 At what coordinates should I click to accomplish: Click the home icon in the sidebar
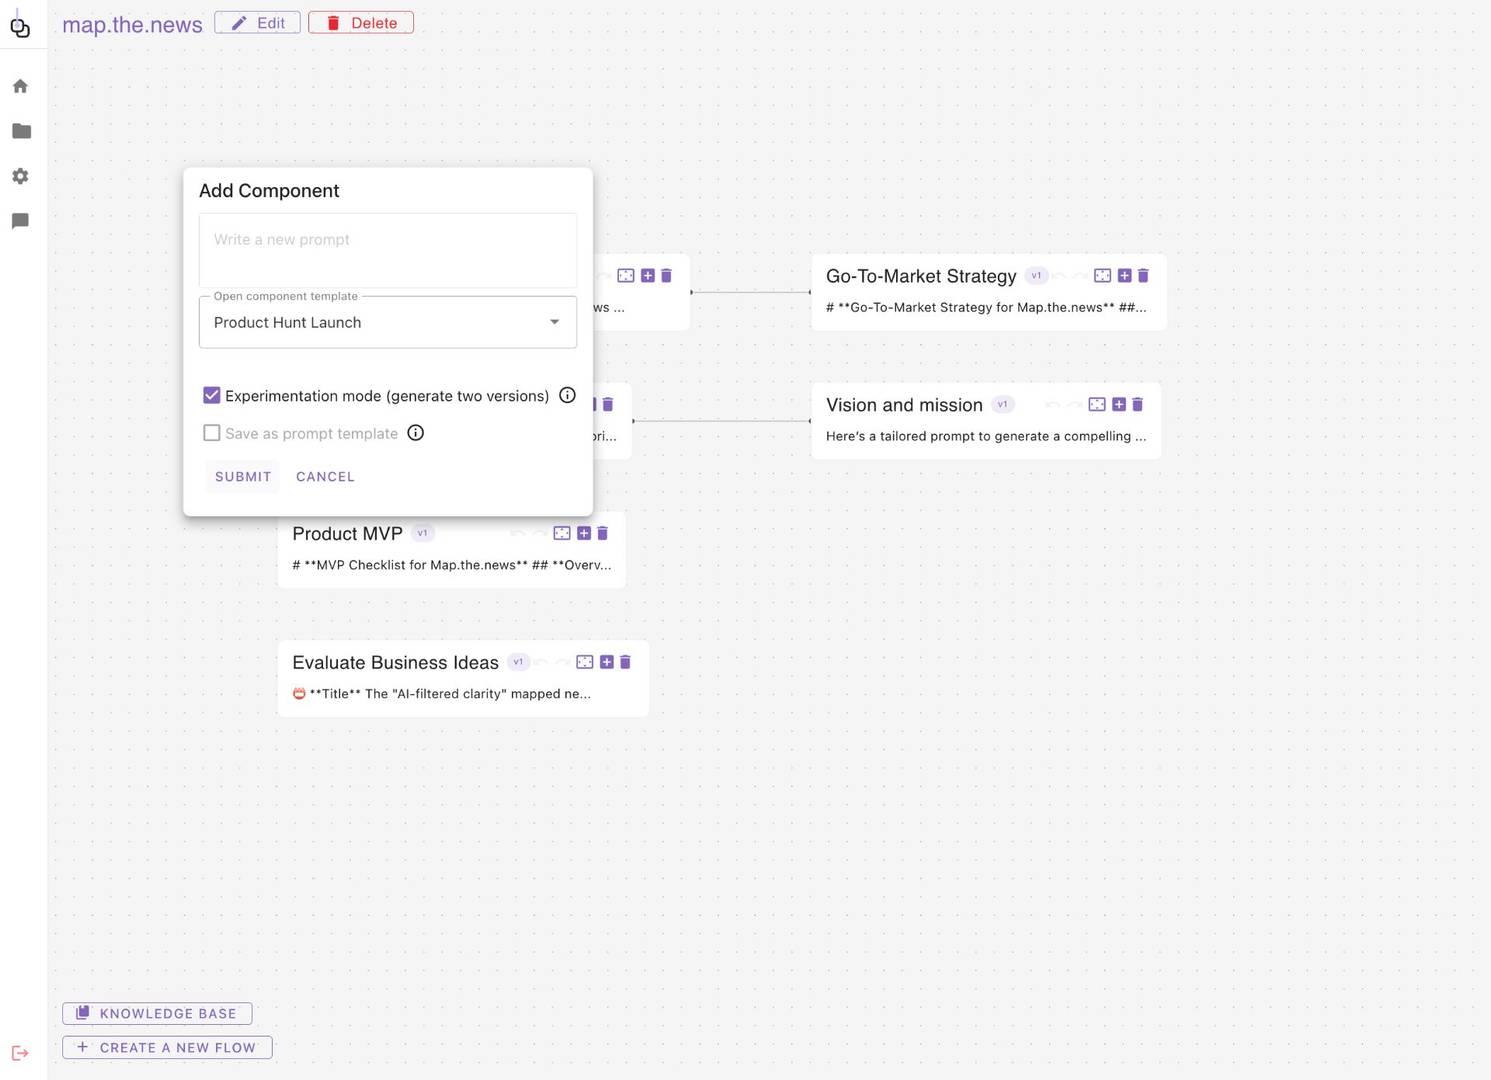[x=20, y=87]
